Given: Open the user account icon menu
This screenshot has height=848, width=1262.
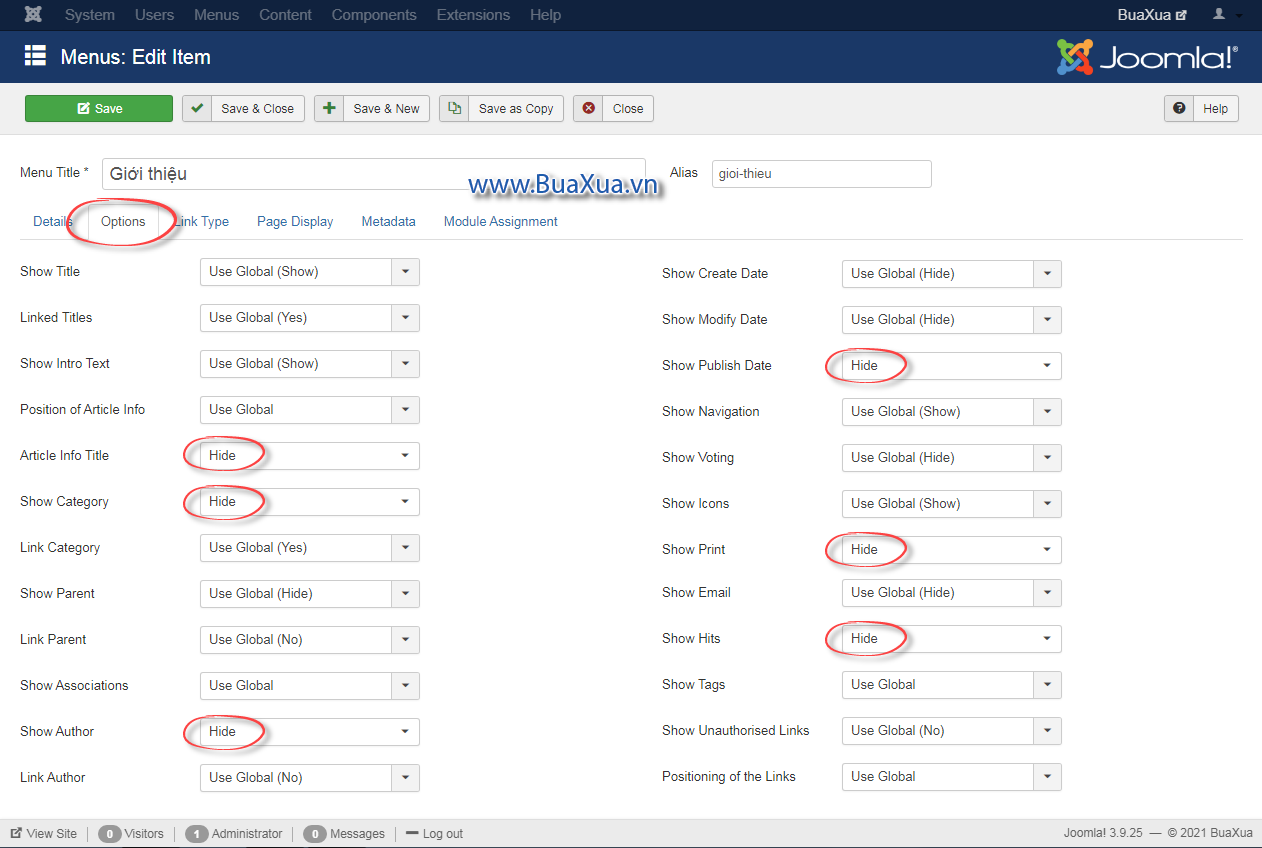Looking at the screenshot, I should (x=1227, y=15).
